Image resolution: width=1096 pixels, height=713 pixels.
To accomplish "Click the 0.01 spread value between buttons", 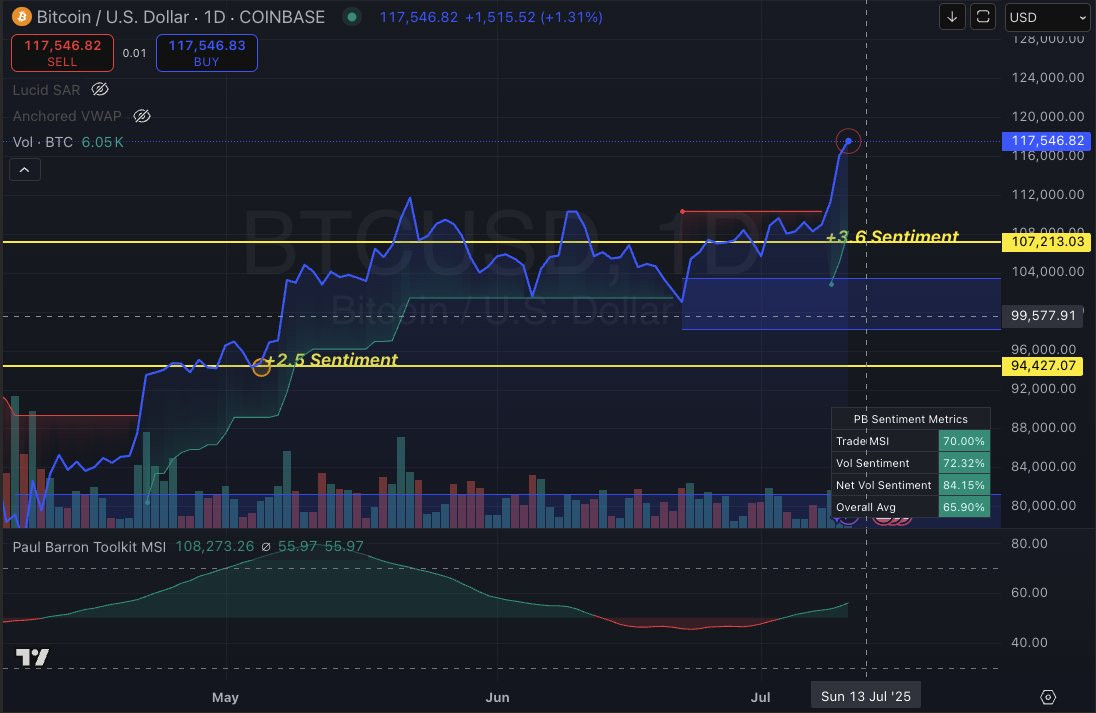I will coord(134,53).
